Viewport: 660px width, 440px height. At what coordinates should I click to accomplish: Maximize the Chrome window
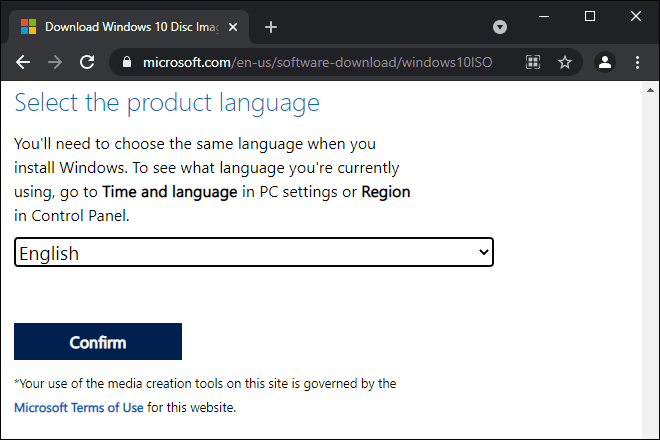pyautogui.click(x=590, y=16)
